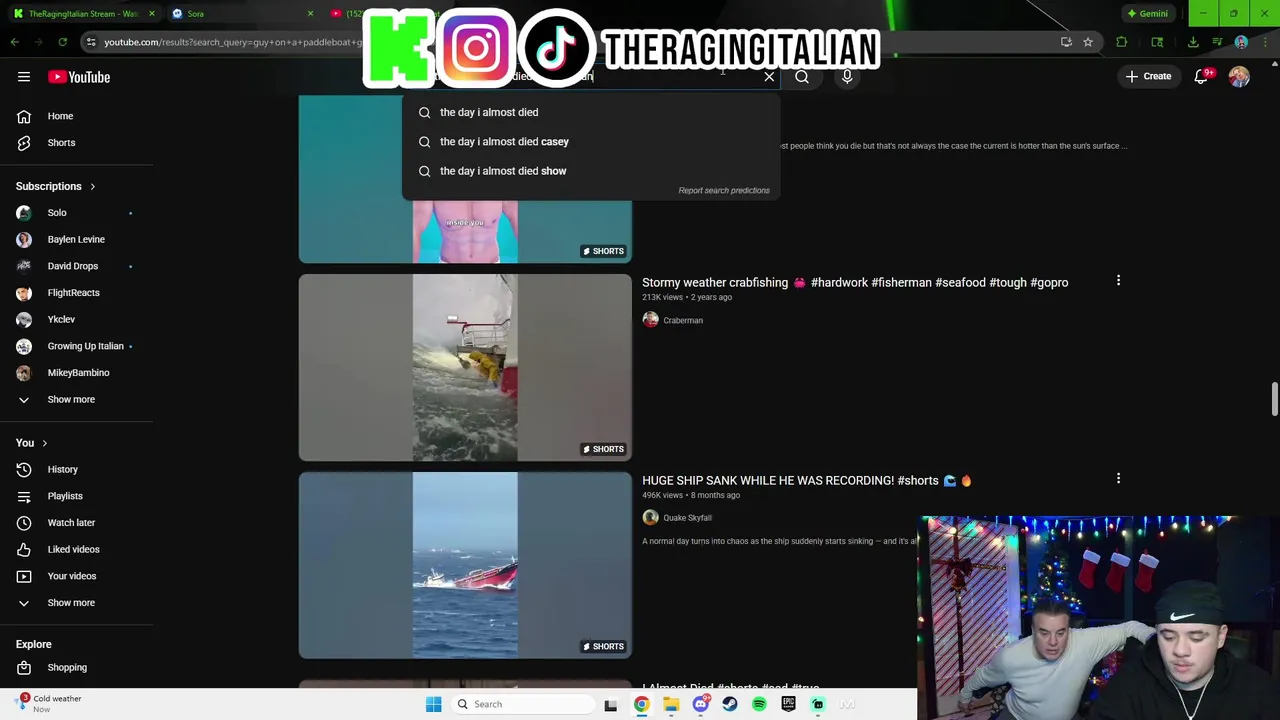
Task: Pick suggestion "the day i almost died show"
Action: (591, 171)
